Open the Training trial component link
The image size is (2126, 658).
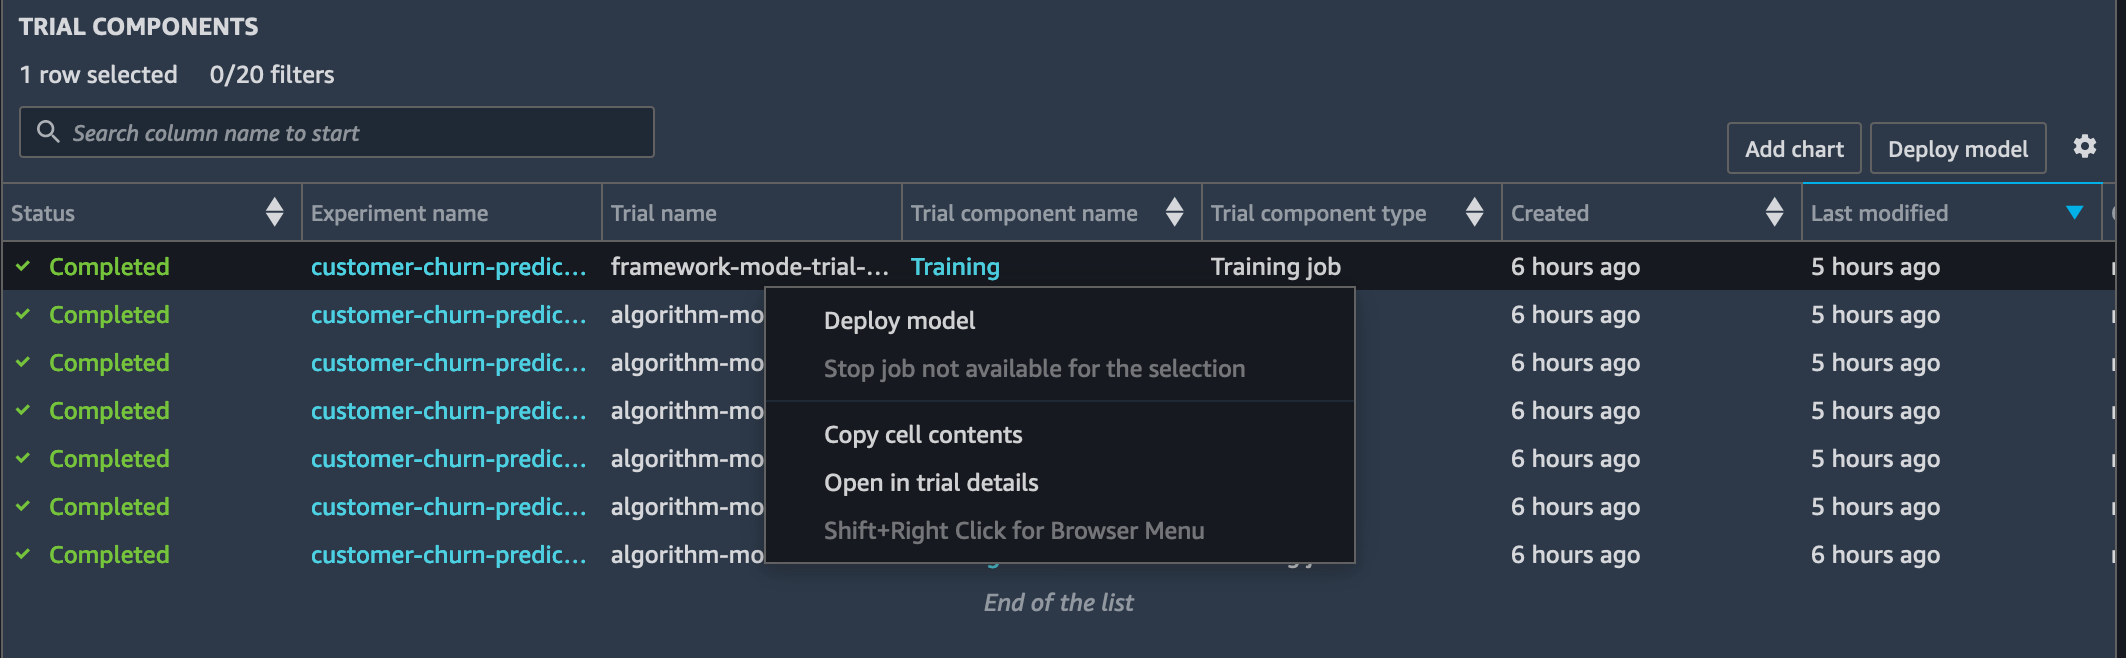point(955,267)
